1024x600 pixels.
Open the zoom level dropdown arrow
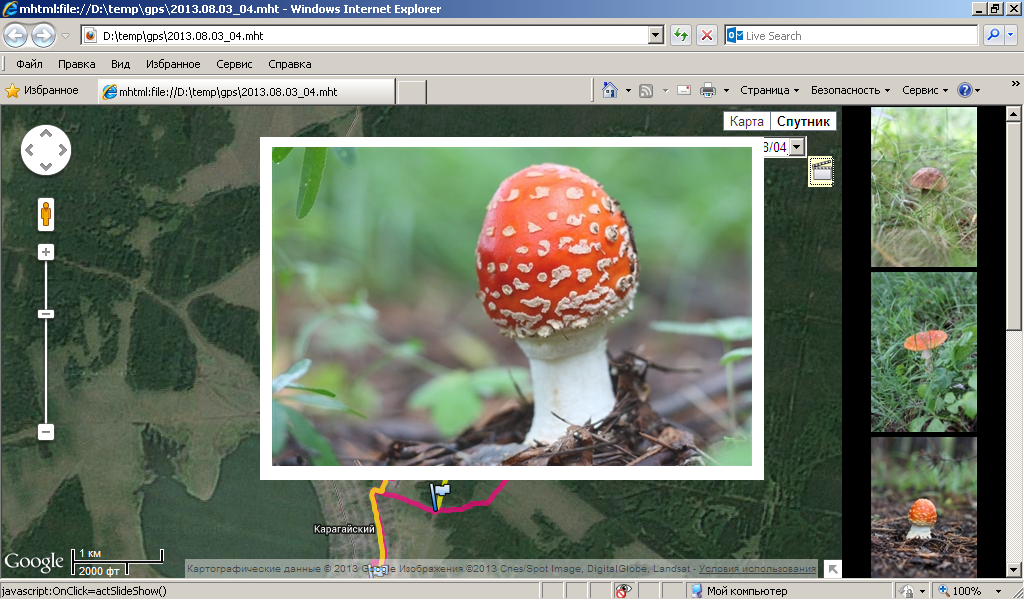pos(997,592)
